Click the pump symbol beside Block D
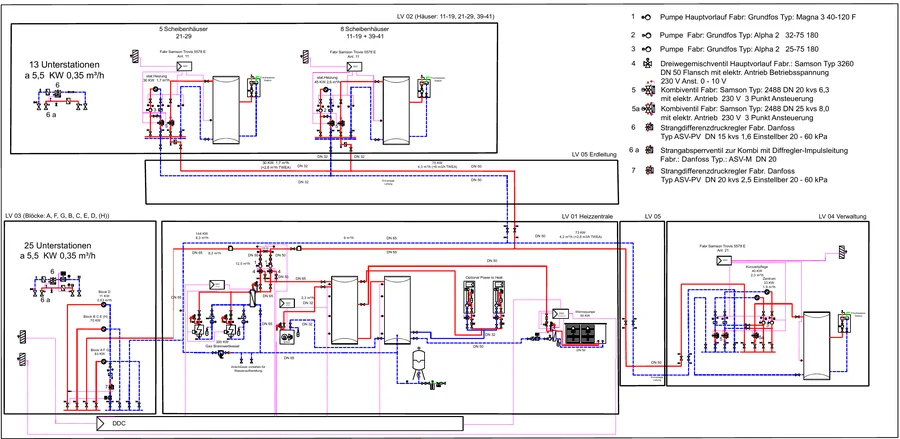Viewport: 900px width, 439px height. [103, 304]
